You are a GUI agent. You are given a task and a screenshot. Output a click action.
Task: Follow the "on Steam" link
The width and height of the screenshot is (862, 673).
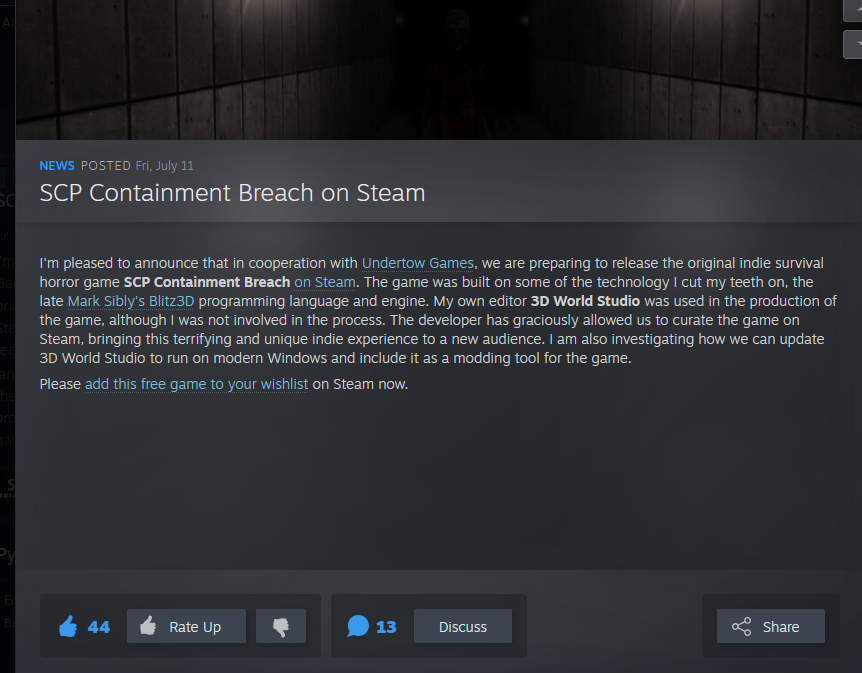tap(325, 282)
